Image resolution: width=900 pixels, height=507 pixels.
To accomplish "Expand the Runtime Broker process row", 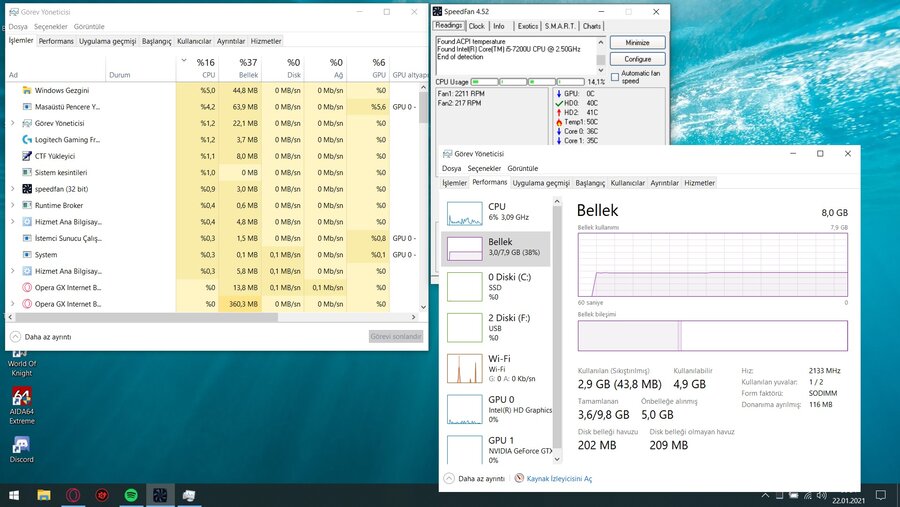I will pos(13,205).
